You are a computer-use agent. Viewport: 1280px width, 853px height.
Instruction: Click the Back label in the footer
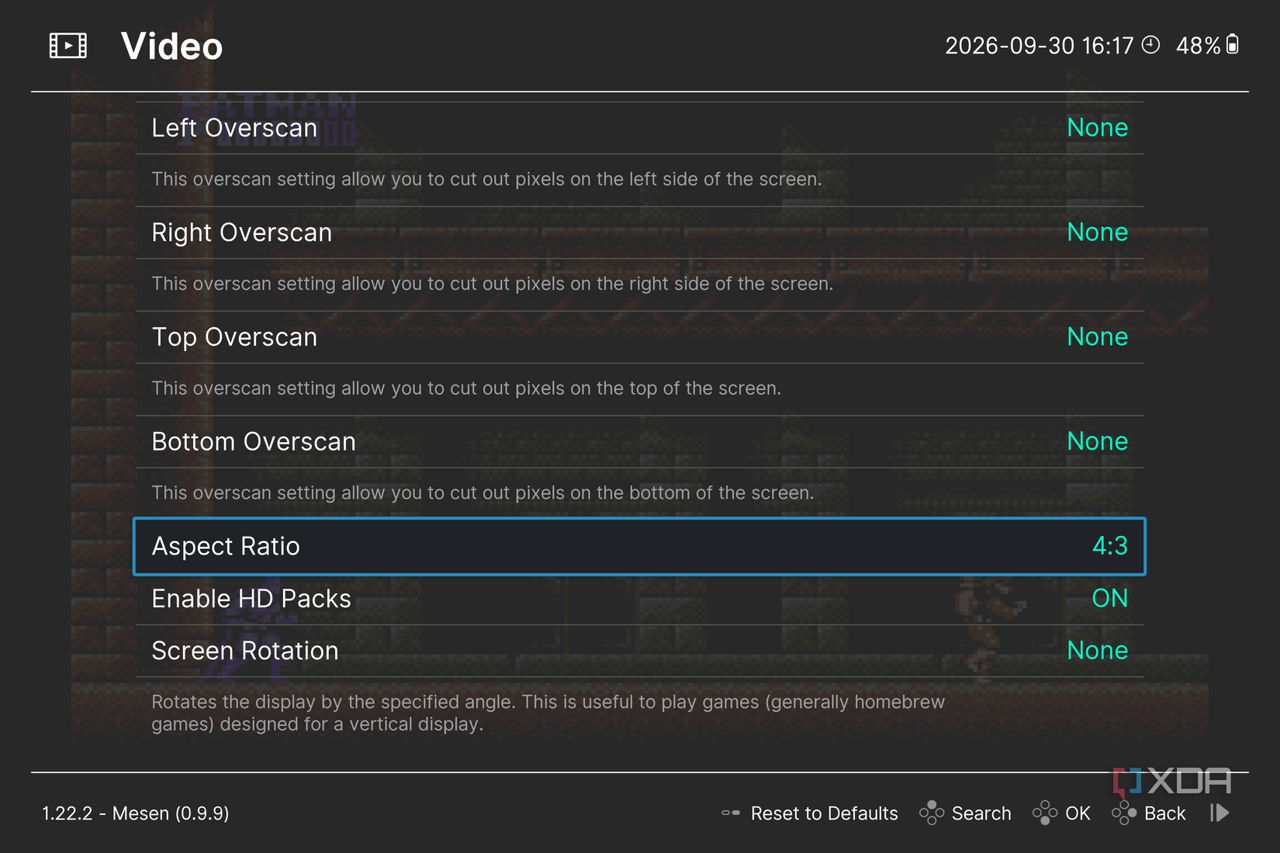point(1165,813)
